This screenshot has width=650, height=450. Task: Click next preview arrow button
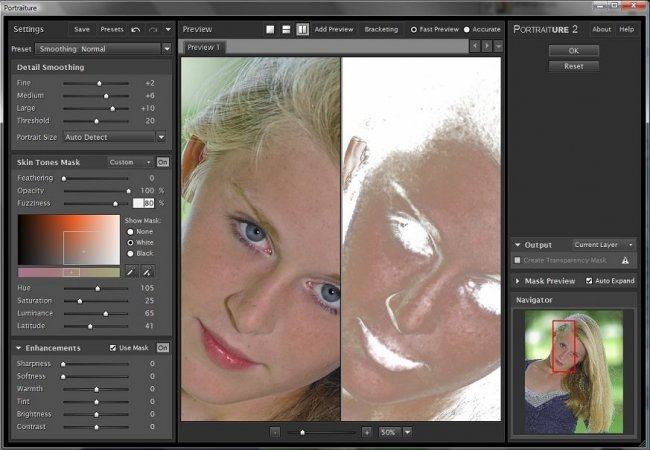pos(487,46)
